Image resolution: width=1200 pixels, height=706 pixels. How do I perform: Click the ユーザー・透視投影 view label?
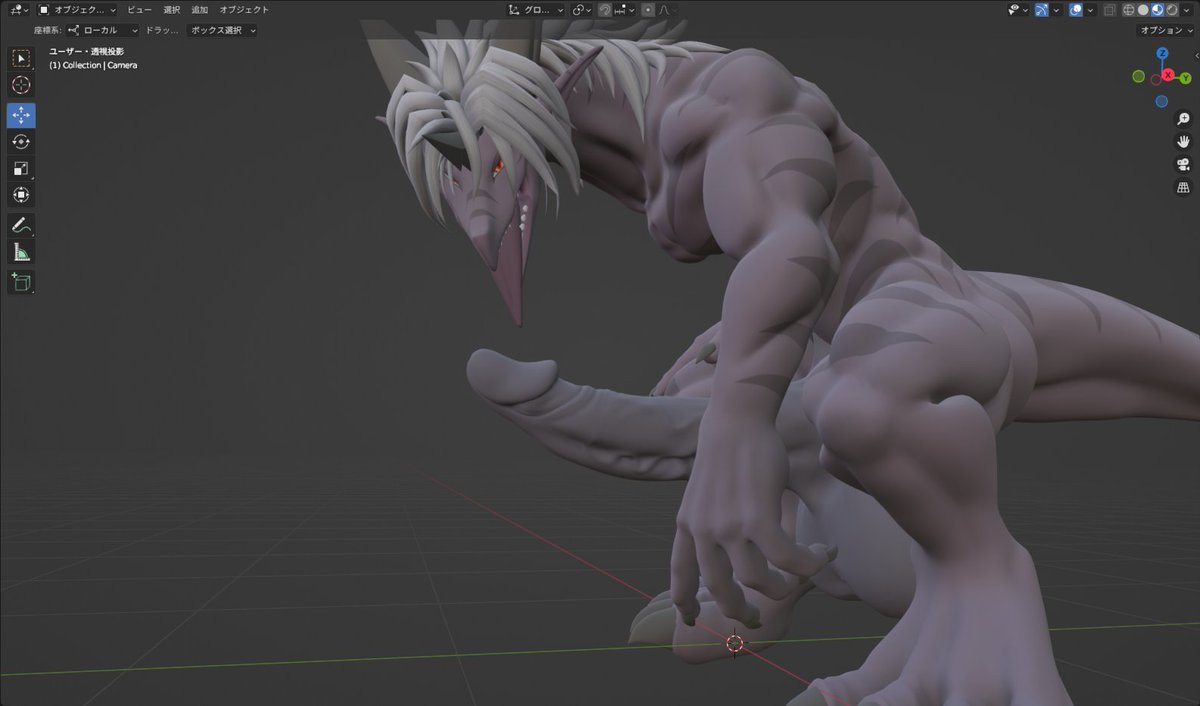(88, 50)
